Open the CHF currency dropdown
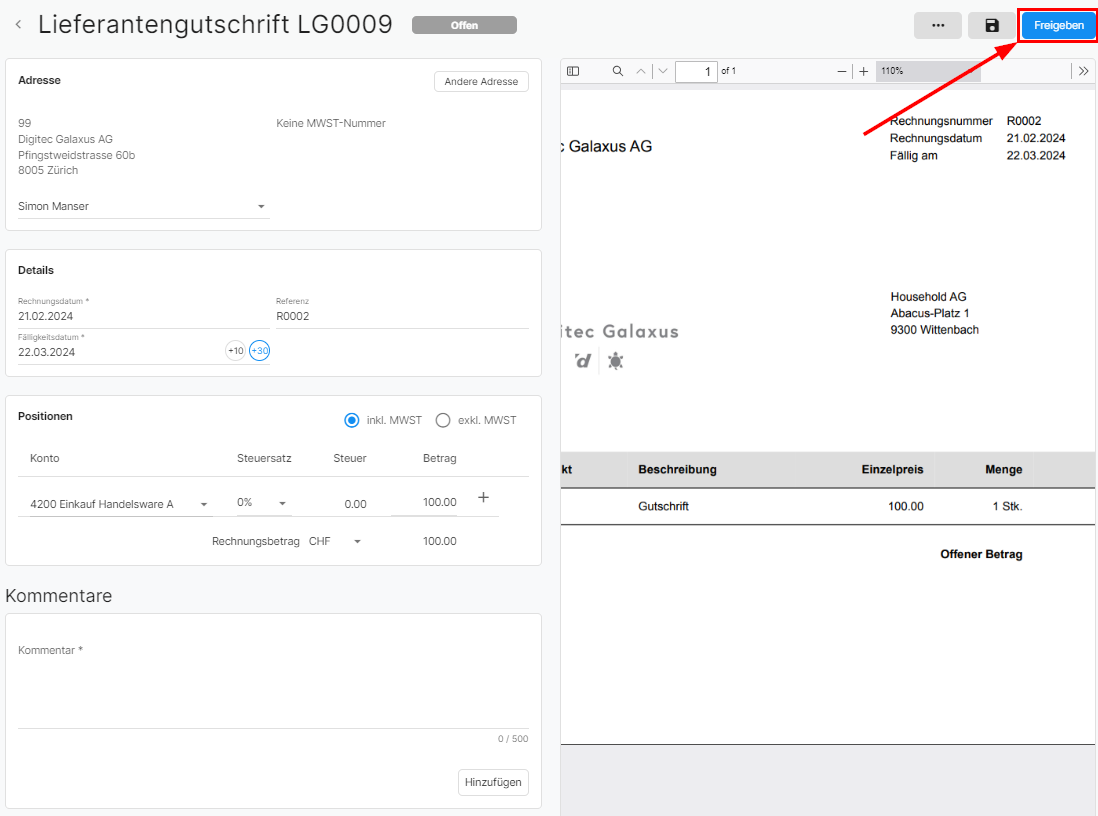The height and width of the screenshot is (816, 1098). tap(357, 541)
